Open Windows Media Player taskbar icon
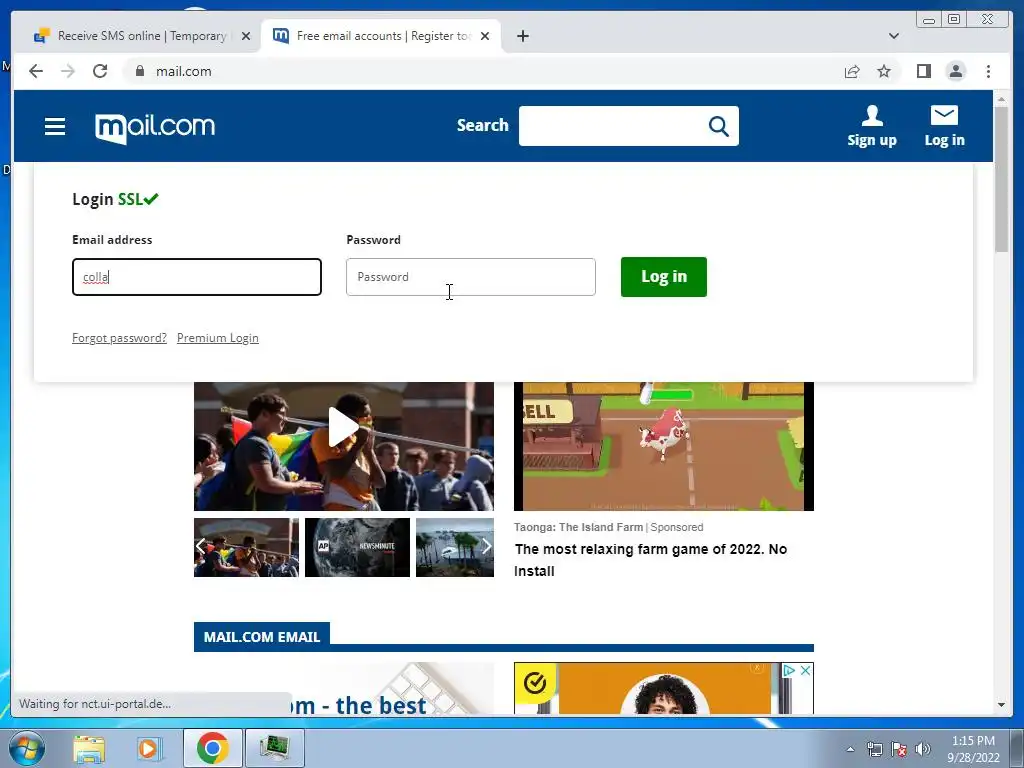The image size is (1024, 768). coord(149,748)
